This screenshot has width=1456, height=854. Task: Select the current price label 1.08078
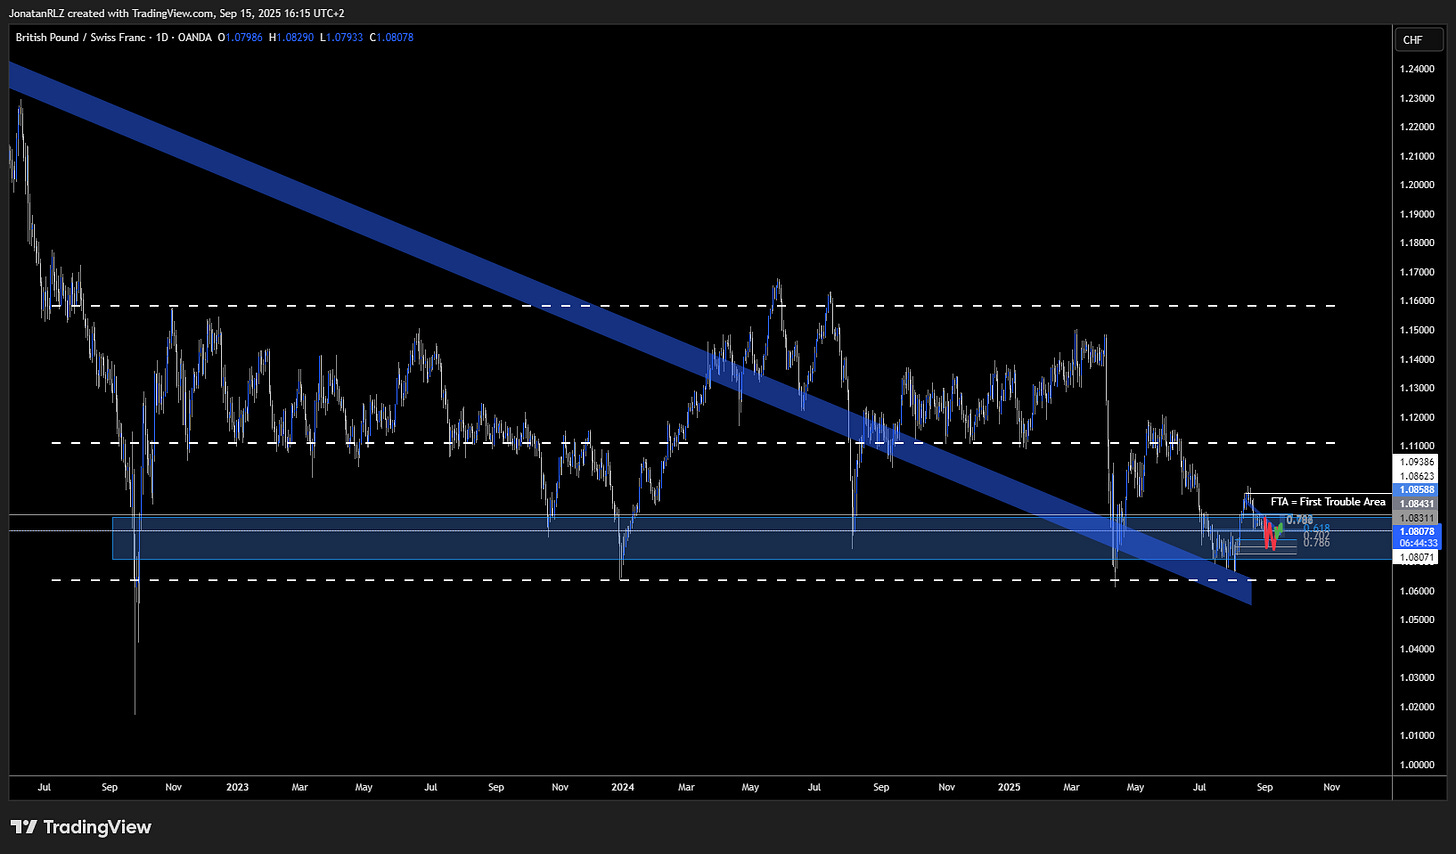pyautogui.click(x=1417, y=531)
